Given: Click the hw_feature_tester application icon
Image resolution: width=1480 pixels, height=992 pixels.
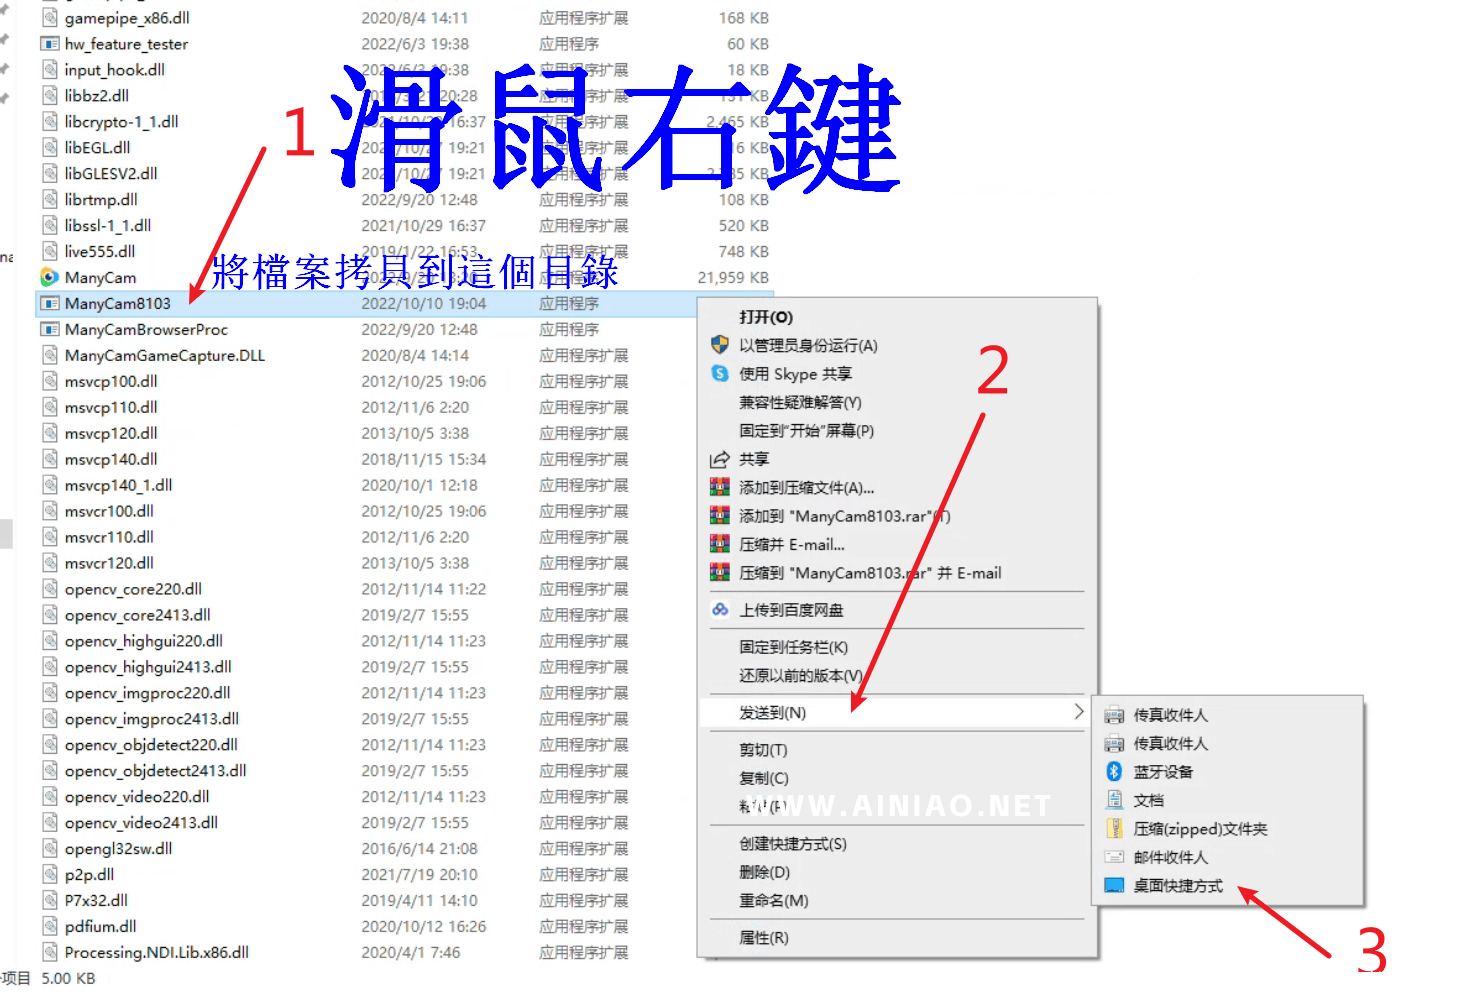Looking at the screenshot, I should pos(49,44).
